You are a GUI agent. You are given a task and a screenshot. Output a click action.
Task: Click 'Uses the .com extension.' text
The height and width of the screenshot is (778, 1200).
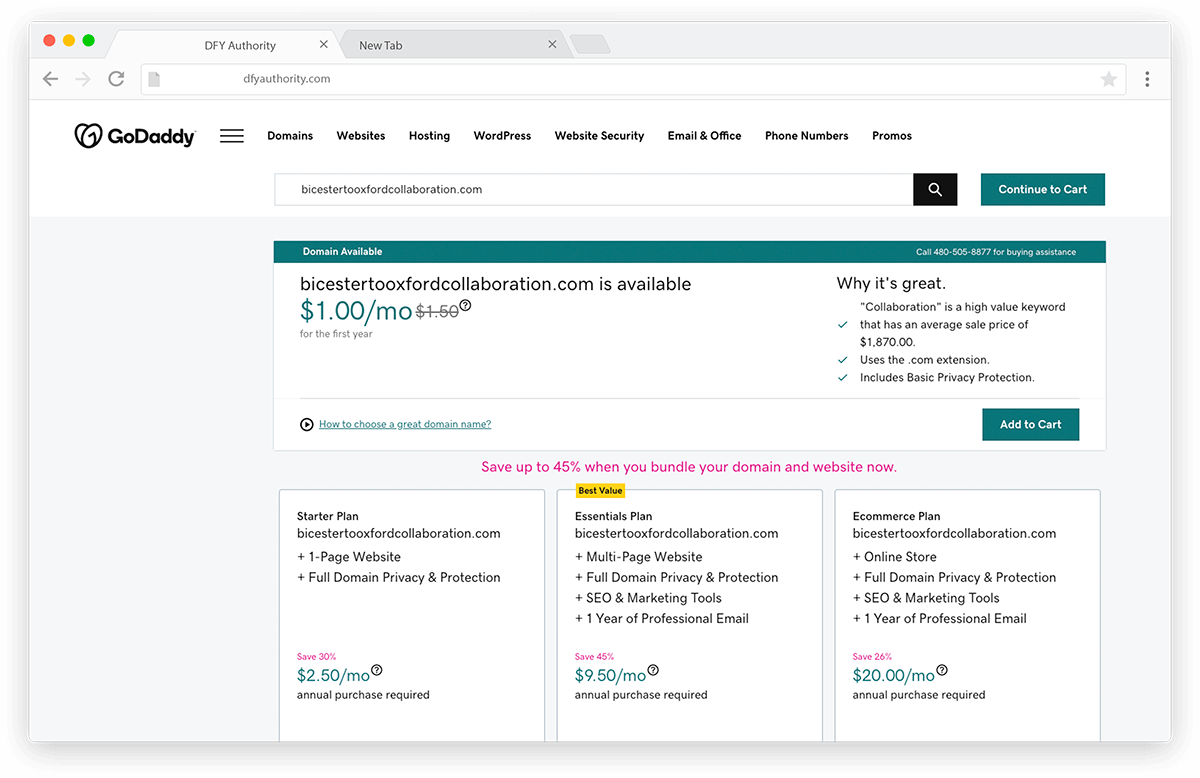[924, 360]
